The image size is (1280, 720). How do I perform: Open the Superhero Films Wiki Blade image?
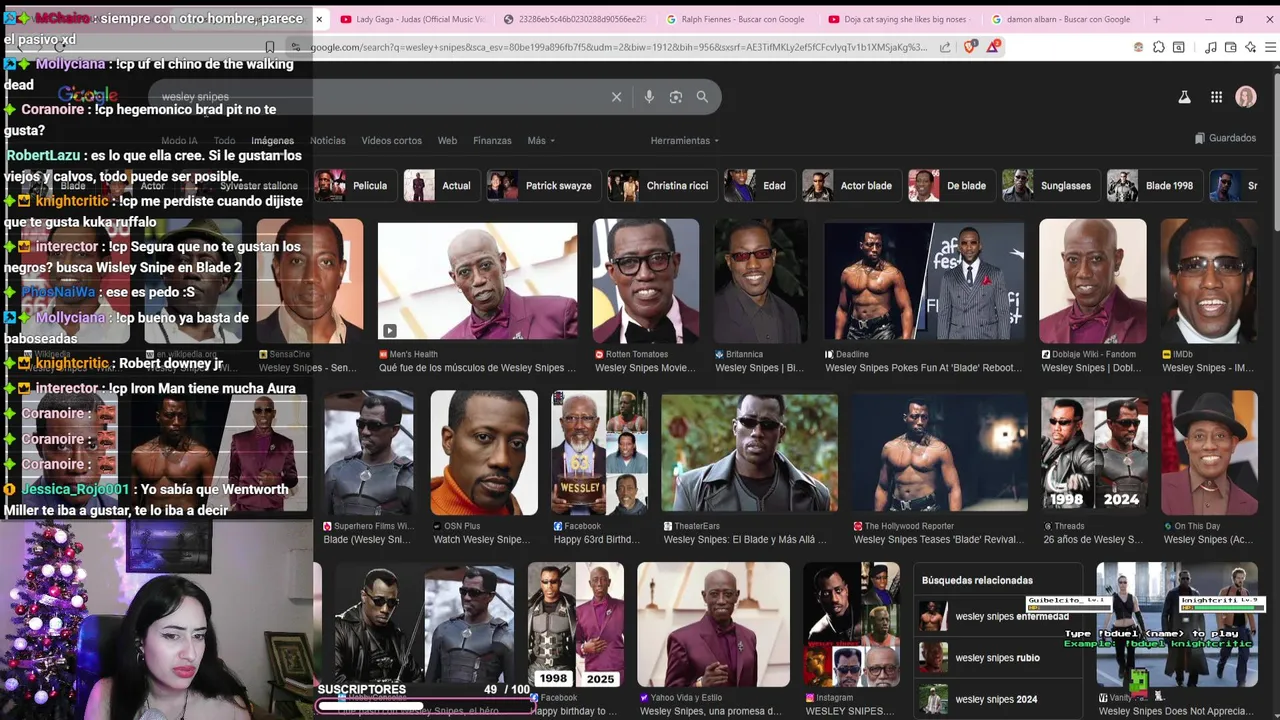368,453
